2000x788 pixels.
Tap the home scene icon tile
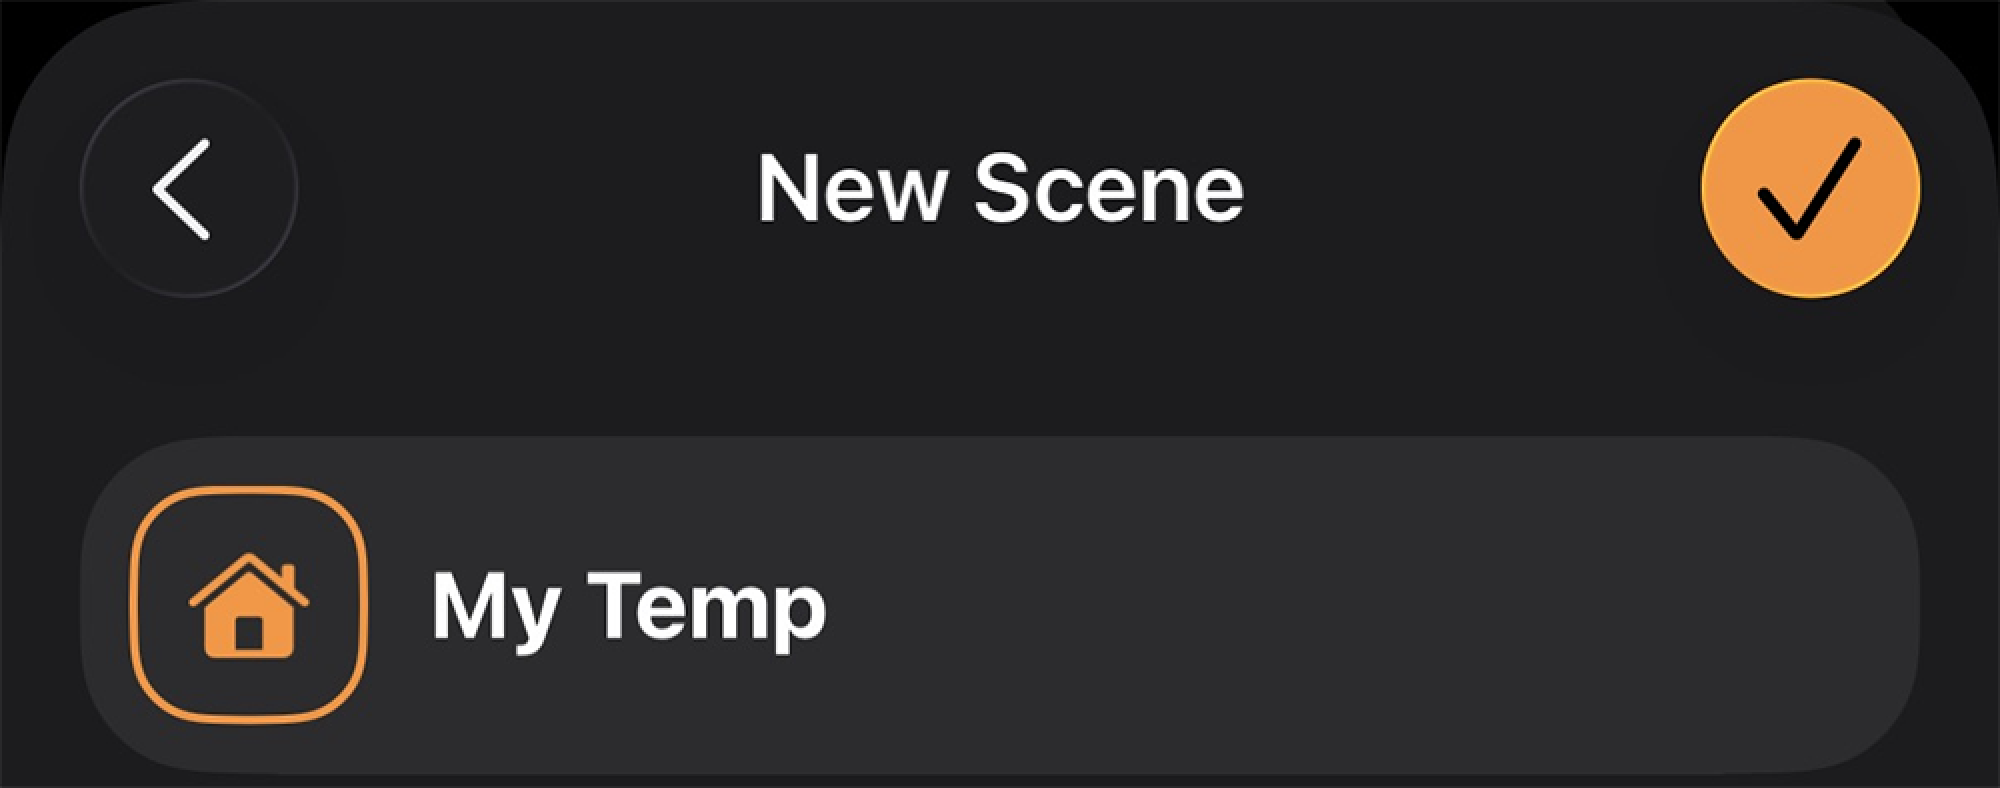tap(249, 604)
